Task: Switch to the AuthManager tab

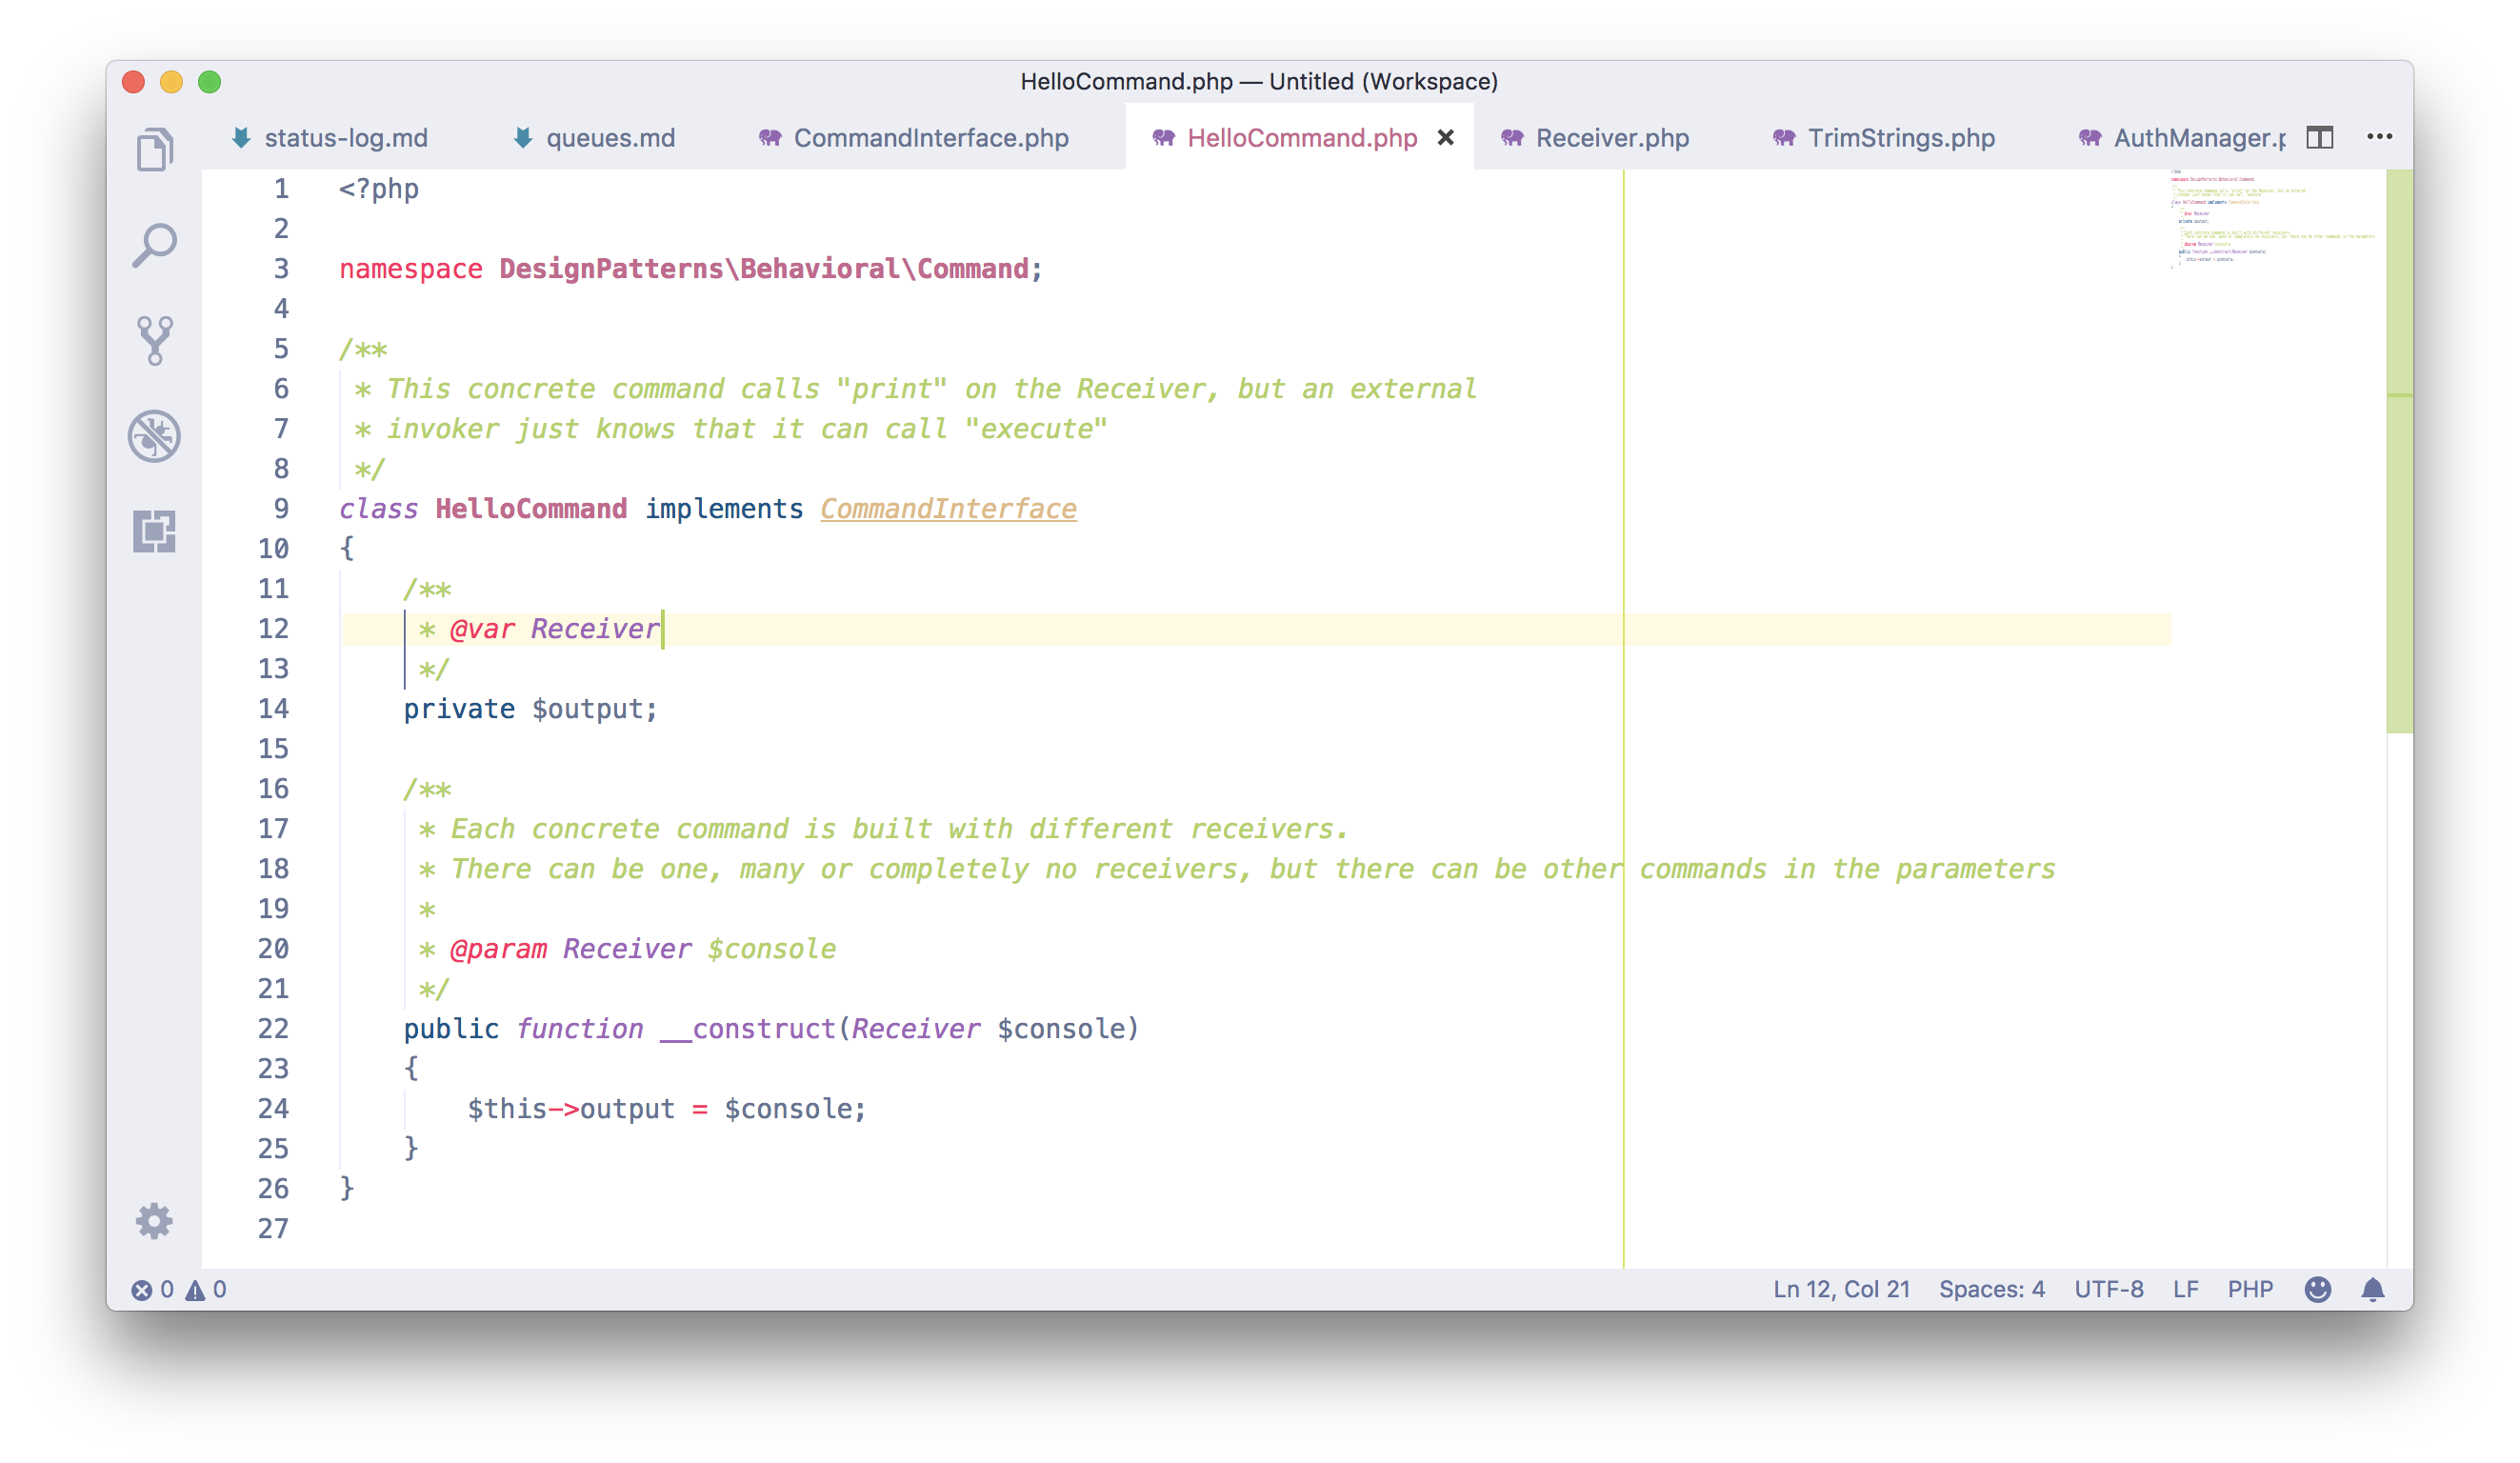Action: coord(2182,138)
